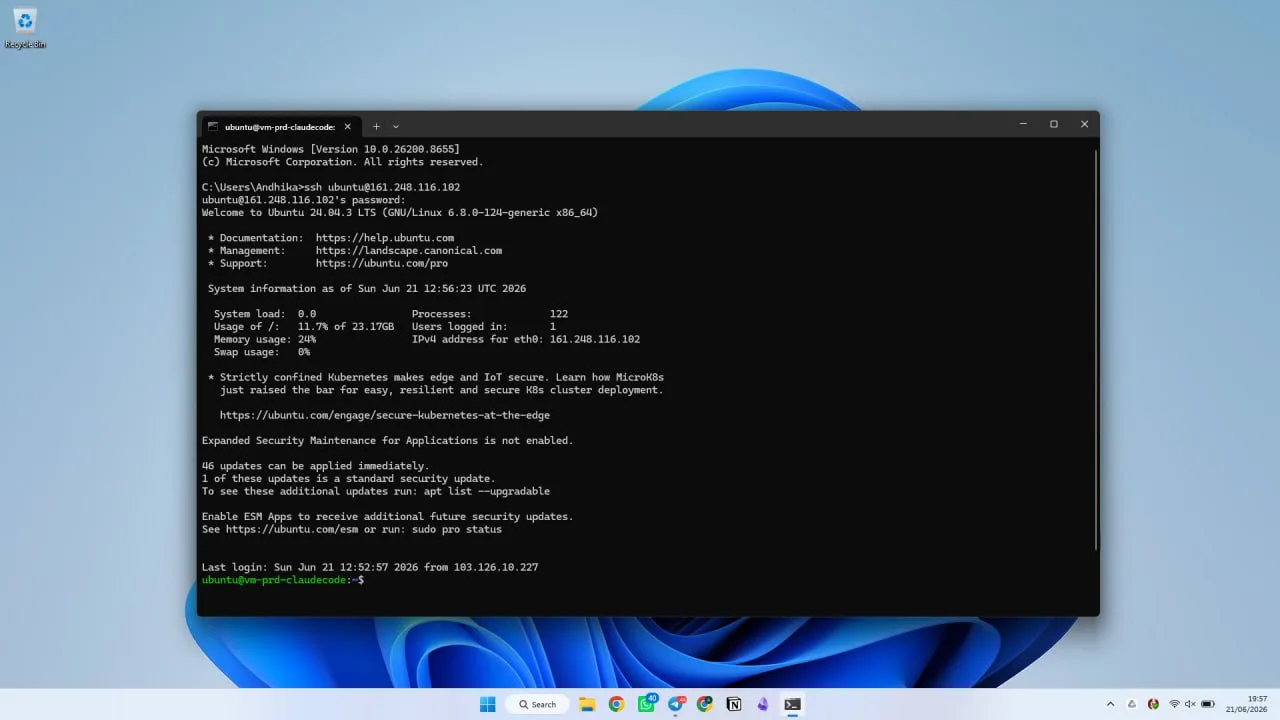Click the terminal vertical scrollbar
Viewport: 1280px width, 720px height.
tap(1096, 350)
